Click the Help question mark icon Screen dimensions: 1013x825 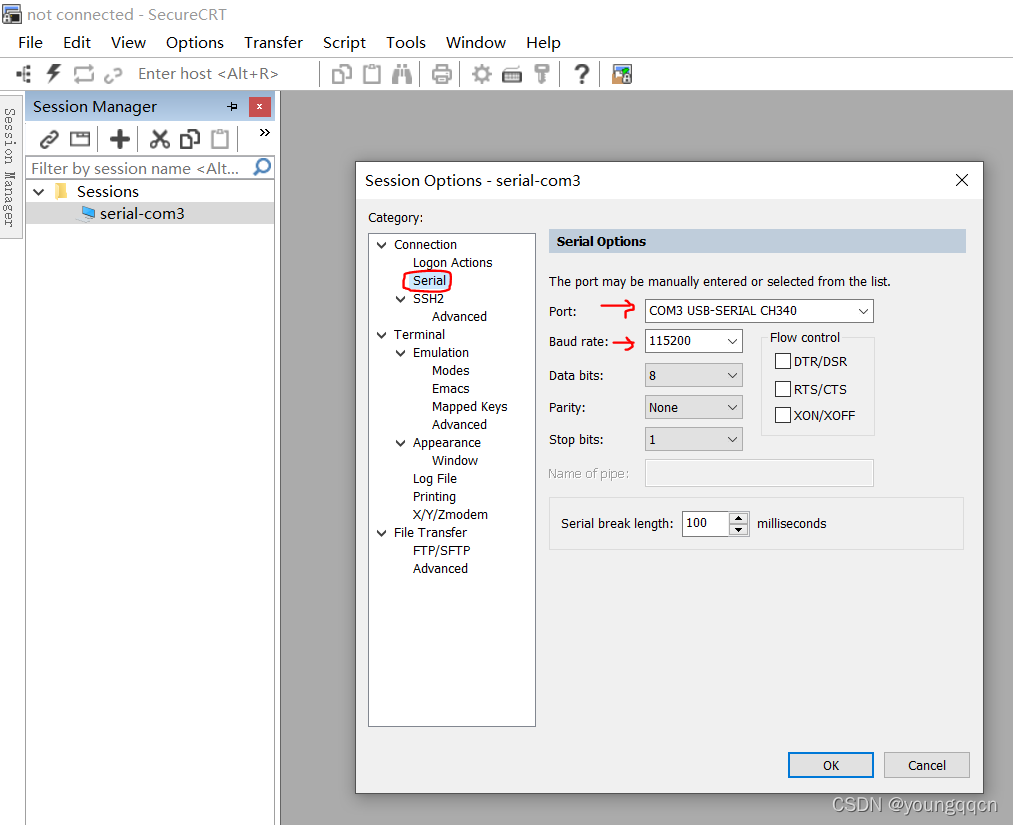(581, 74)
